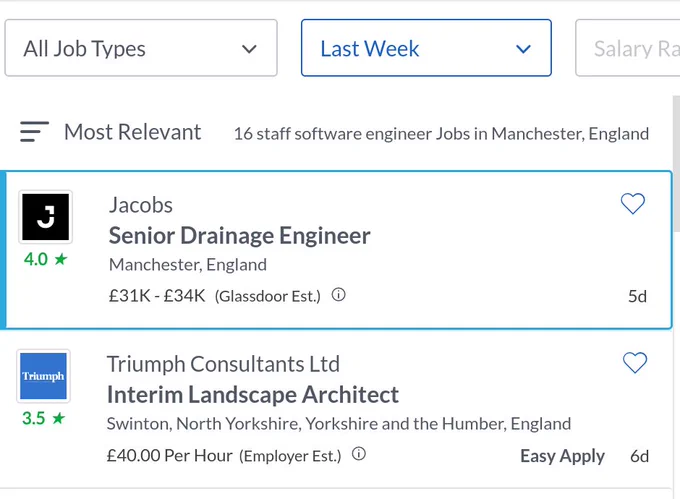Click the job list vertical scrollbar
This screenshot has width=680, height=499.
[676, 164]
